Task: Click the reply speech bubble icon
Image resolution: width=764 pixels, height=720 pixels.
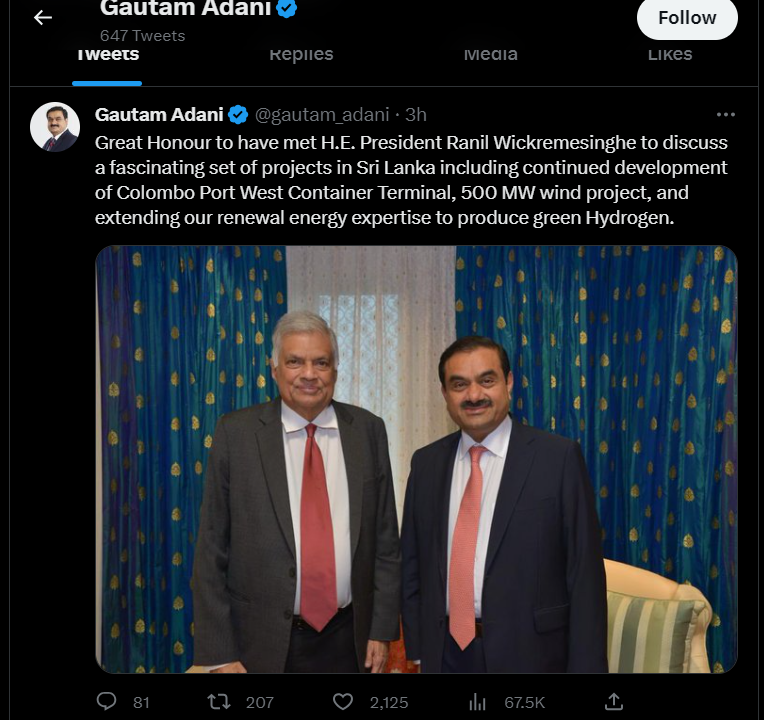Action: [106, 701]
